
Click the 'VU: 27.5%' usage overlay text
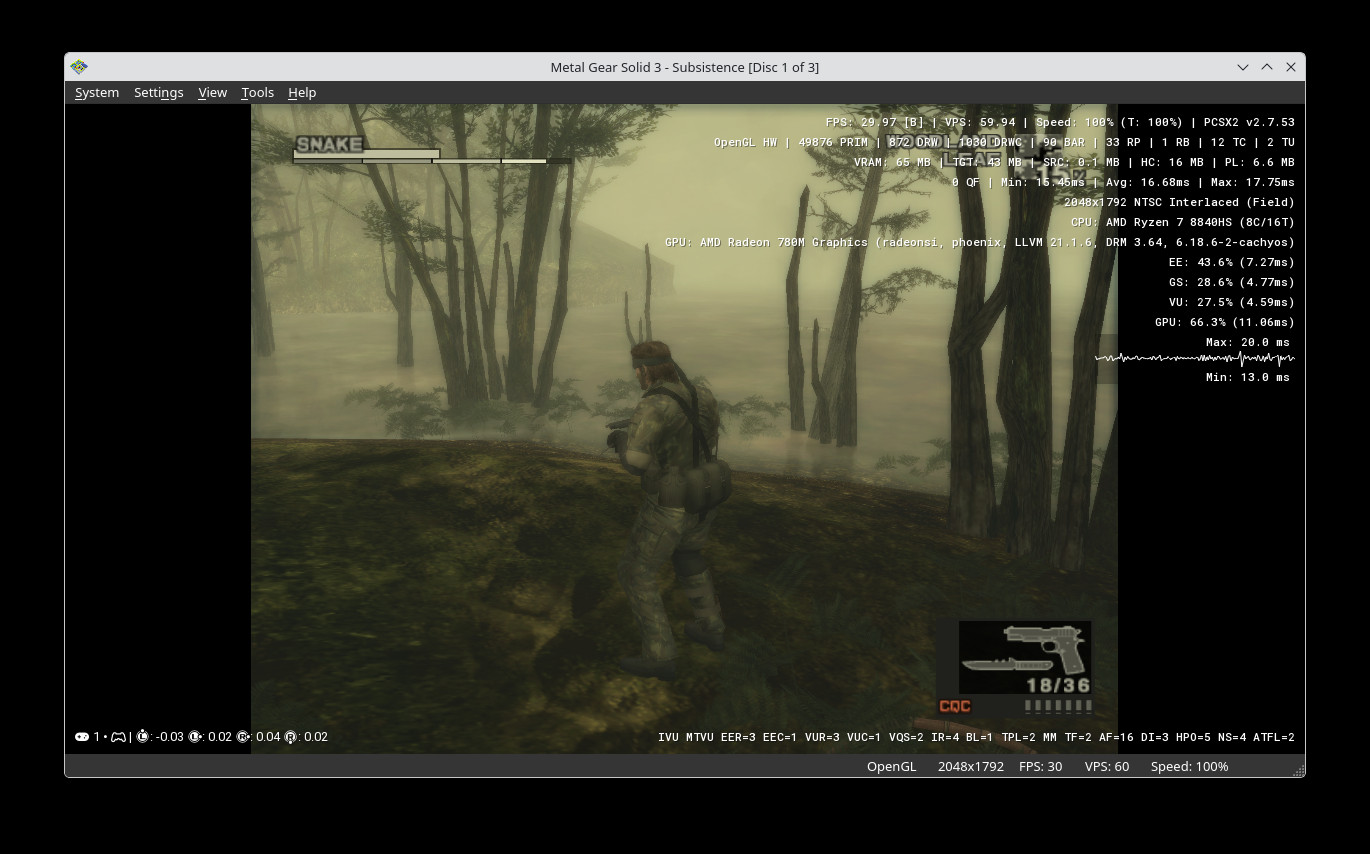pos(1231,302)
